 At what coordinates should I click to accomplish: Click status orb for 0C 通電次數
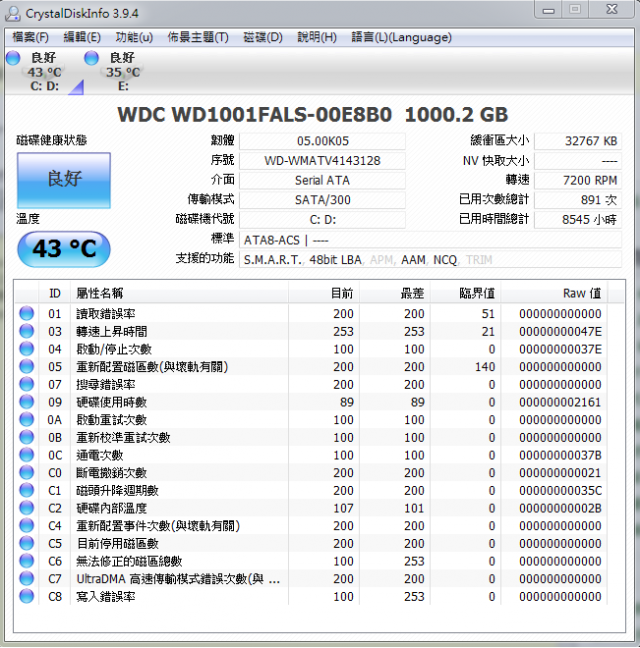pyautogui.click(x=26, y=455)
